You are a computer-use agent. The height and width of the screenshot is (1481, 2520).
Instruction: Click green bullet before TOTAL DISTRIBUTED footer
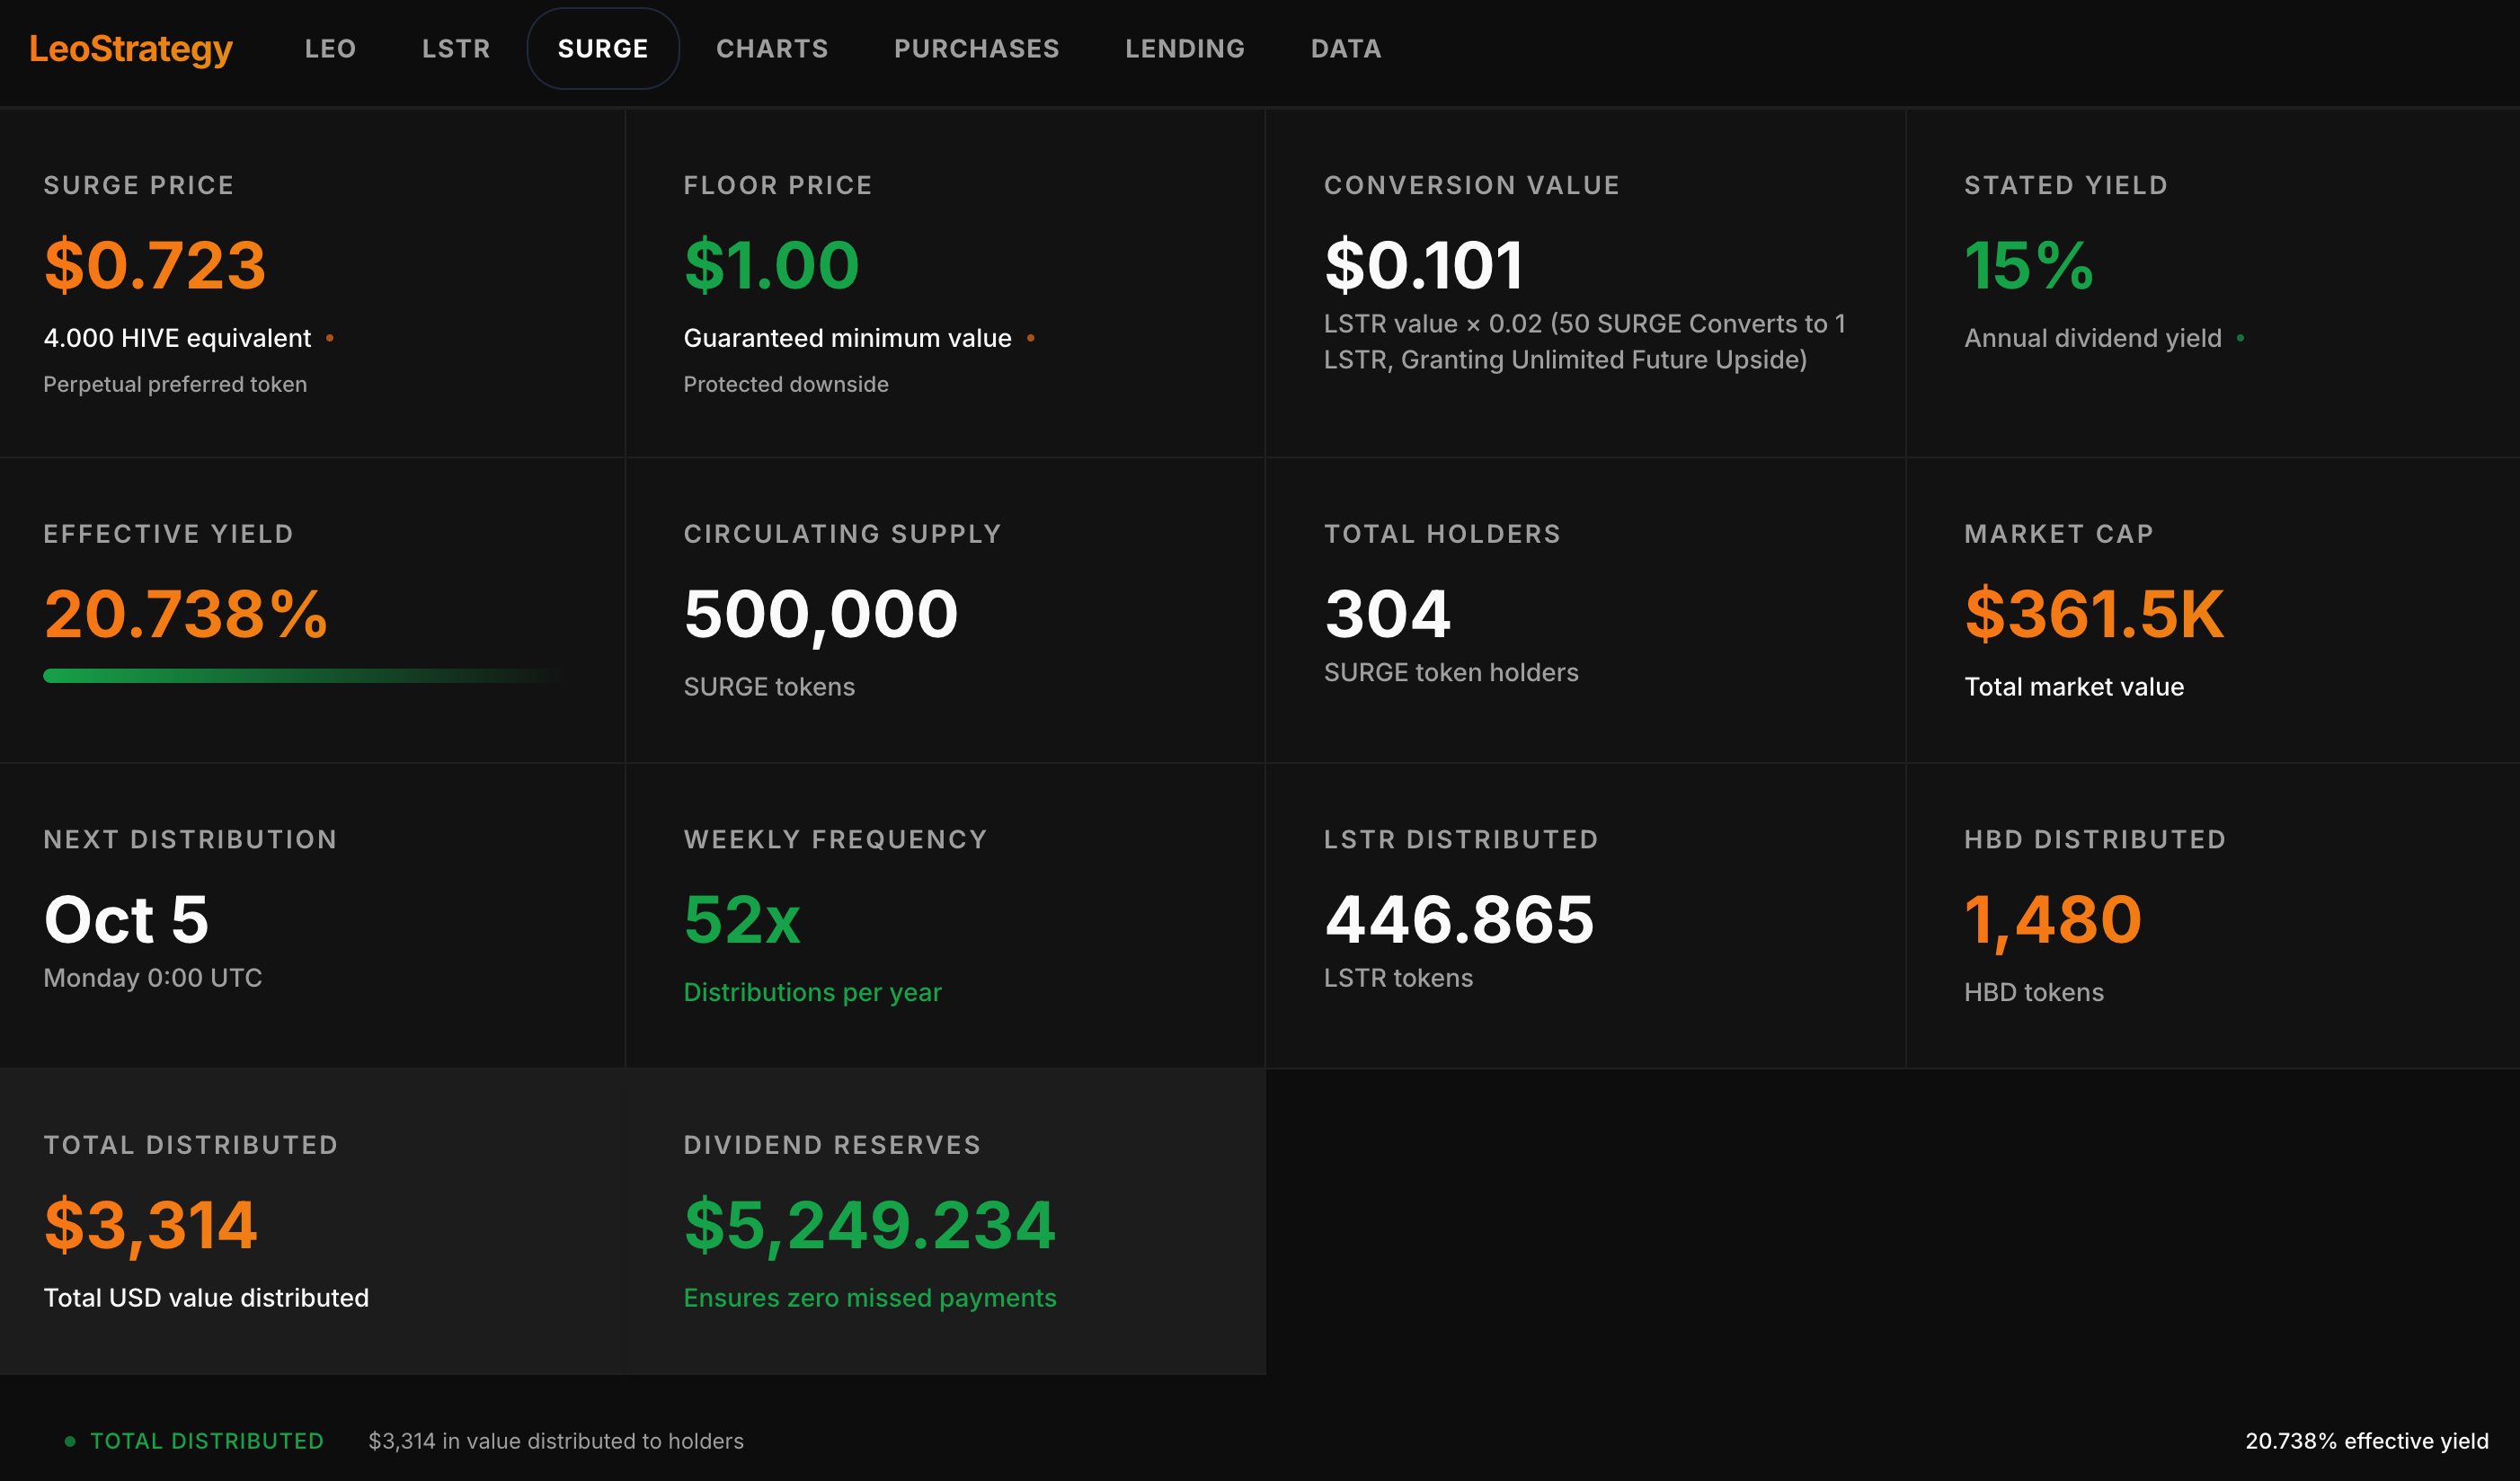pos(70,1441)
